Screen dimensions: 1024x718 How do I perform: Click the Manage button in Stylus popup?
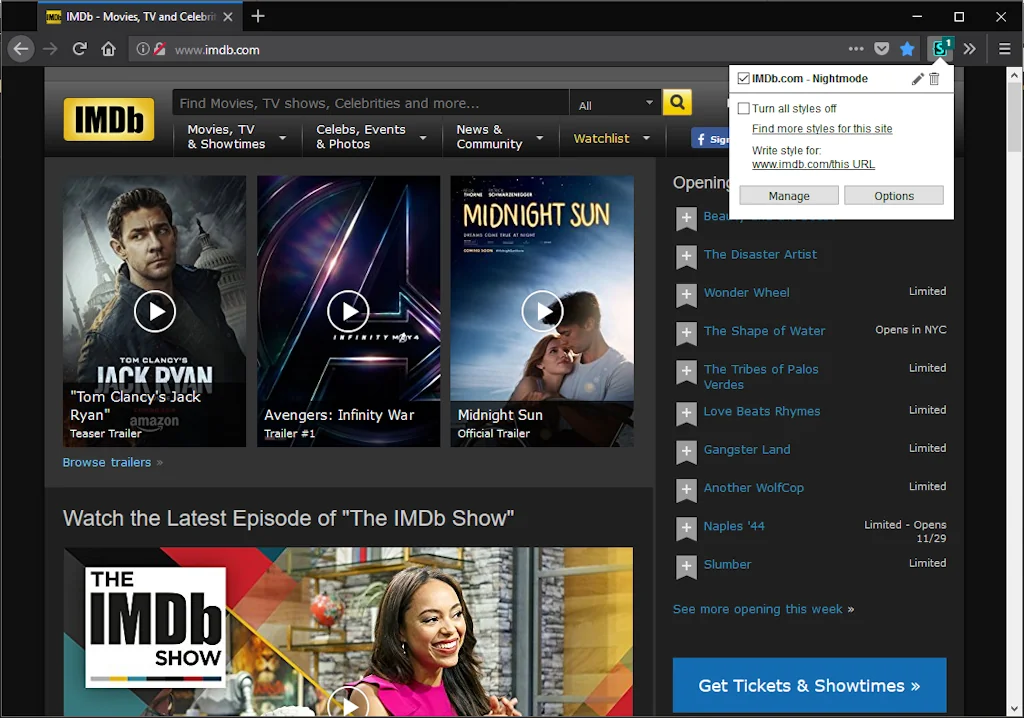pyautogui.click(x=789, y=196)
